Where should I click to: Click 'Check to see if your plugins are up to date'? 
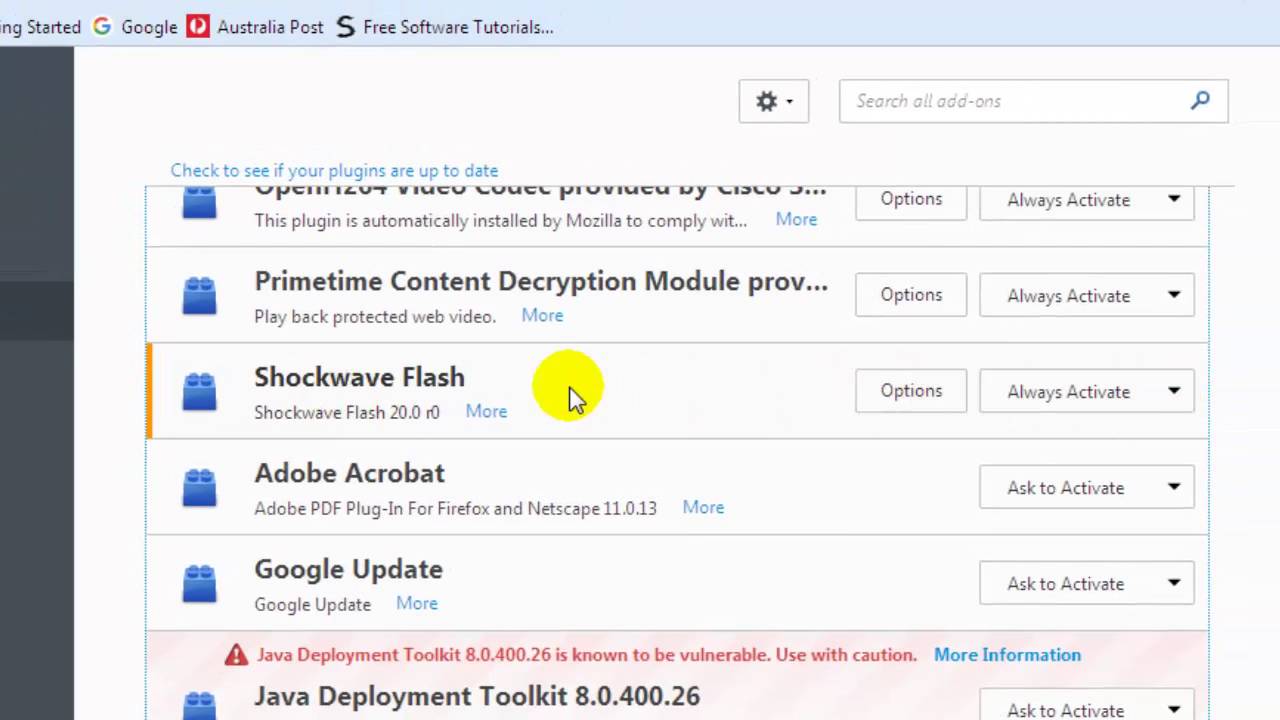334,171
